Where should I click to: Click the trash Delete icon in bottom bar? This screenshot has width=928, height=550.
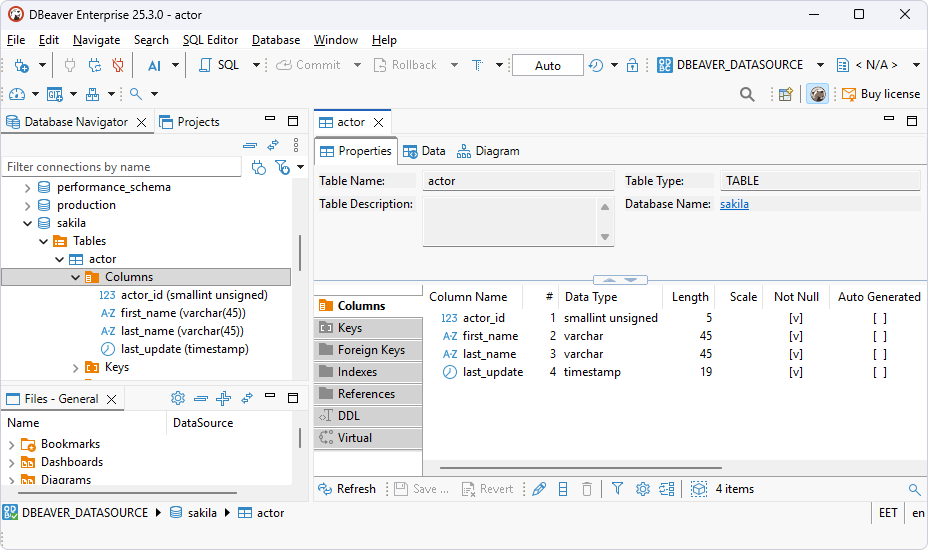[587, 489]
